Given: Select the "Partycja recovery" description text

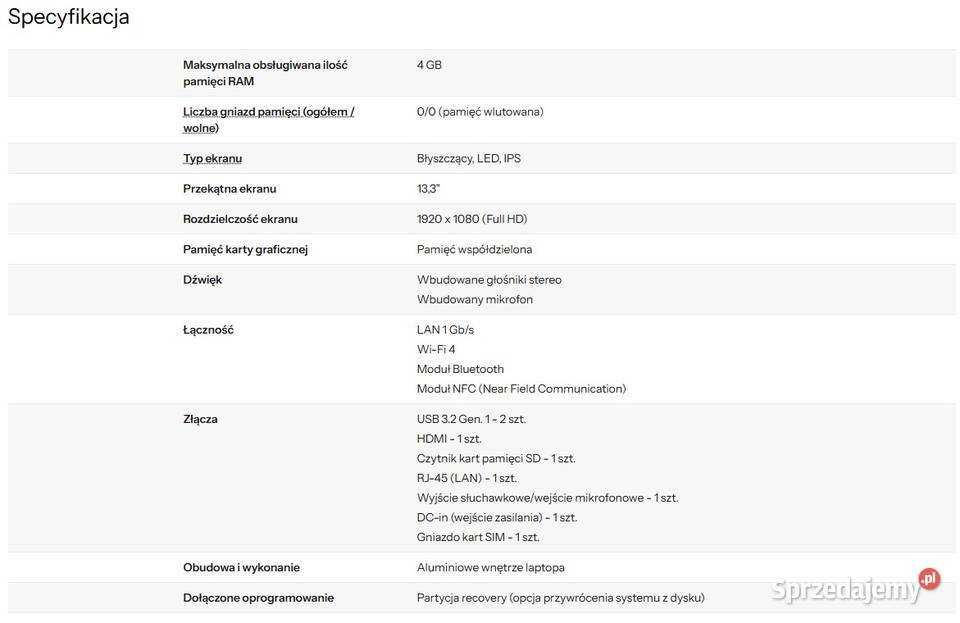Looking at the screenshot, I should tap(560, 597).
